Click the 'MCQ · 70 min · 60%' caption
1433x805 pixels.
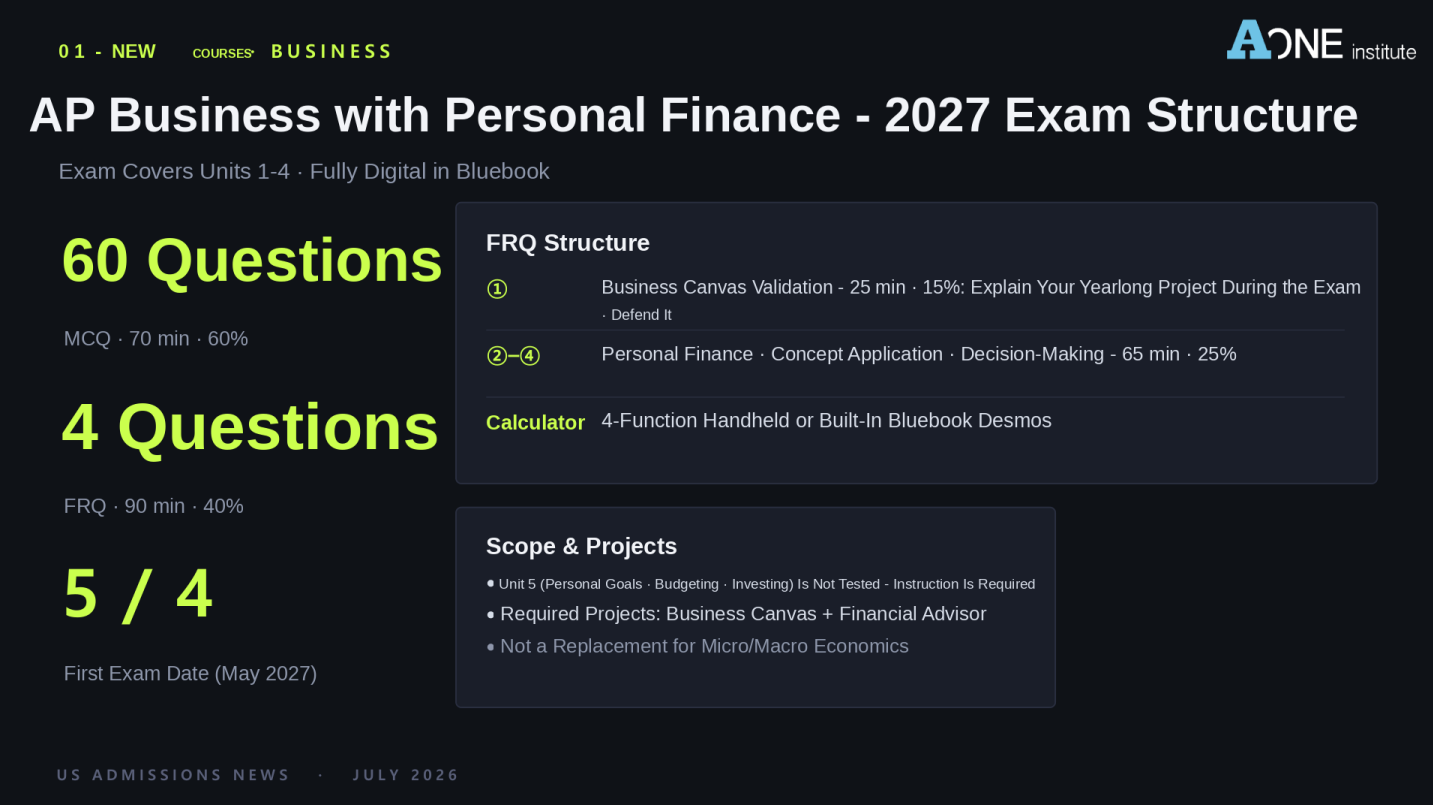[156, 339]
